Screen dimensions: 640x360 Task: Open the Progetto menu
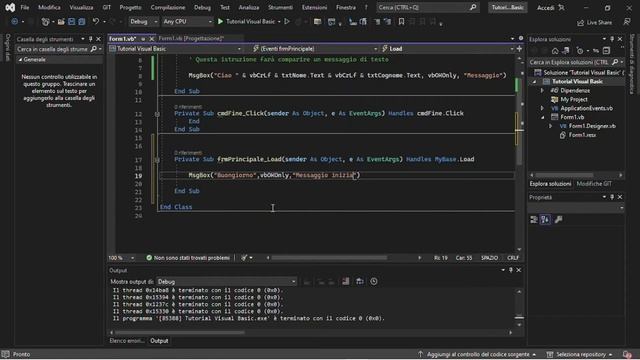(130, 7)
